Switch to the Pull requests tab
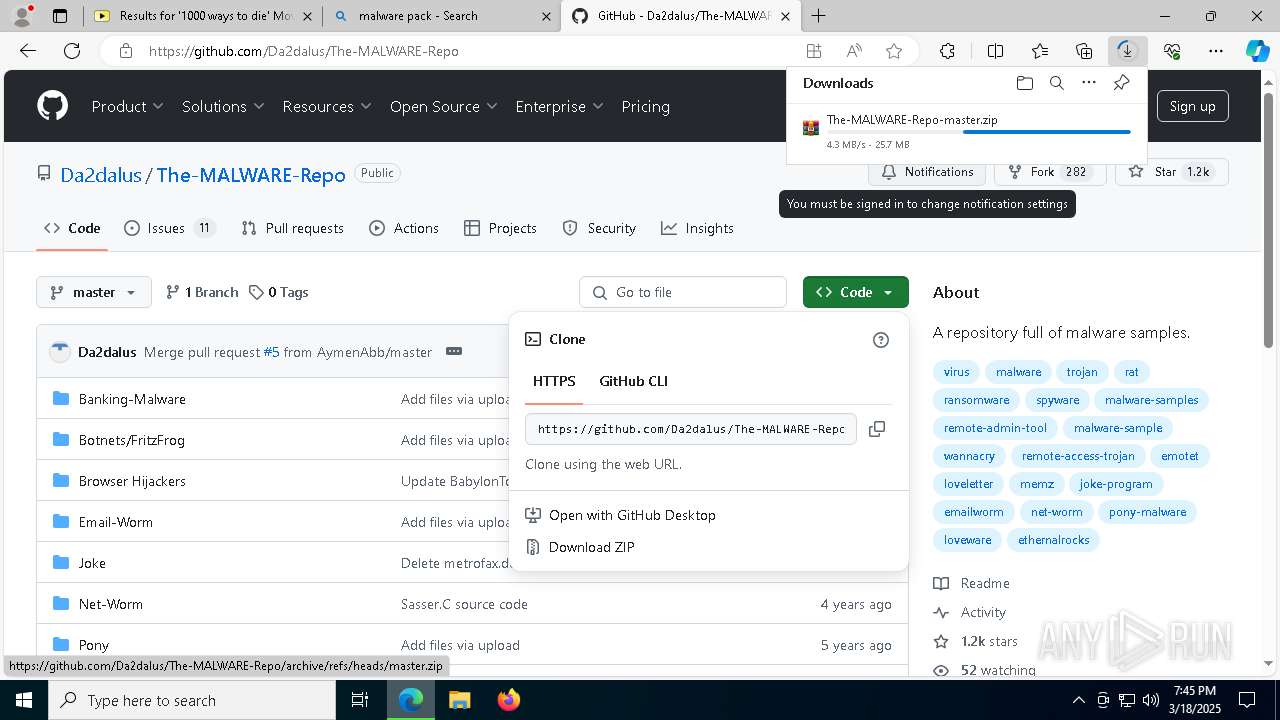The width and height of the screenshot is (1280, 720). pos(293,228)
